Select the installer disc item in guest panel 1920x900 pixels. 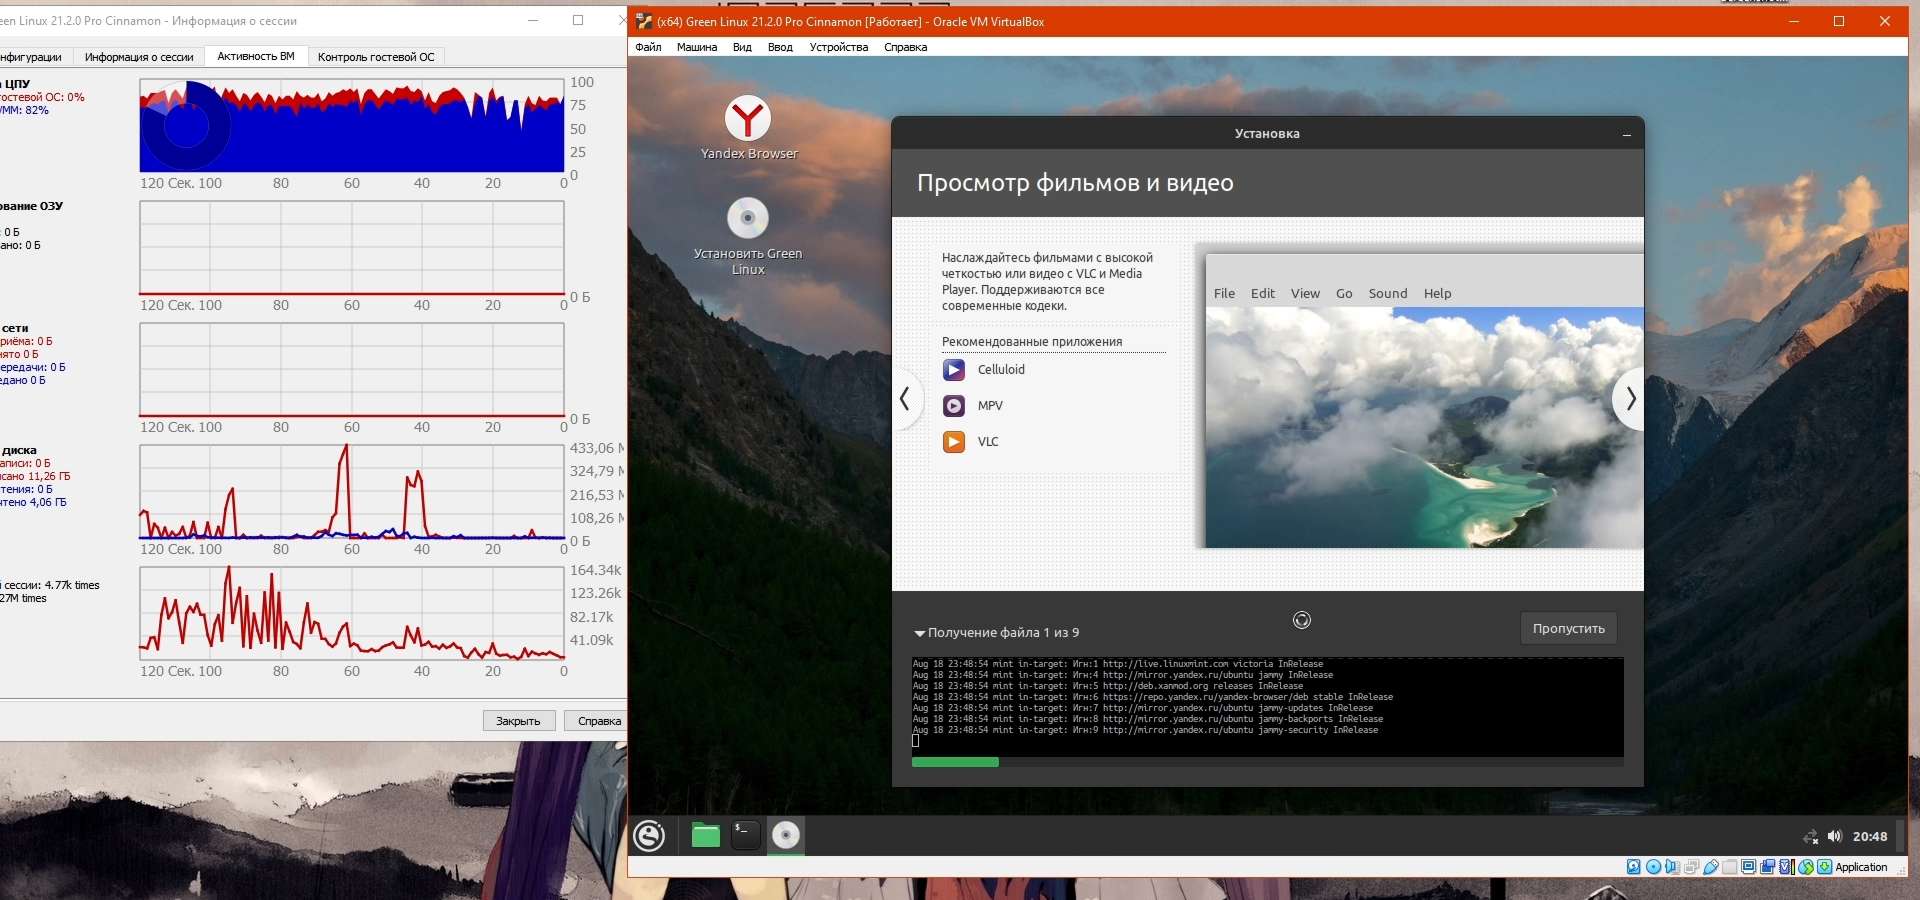coord(786,835)
